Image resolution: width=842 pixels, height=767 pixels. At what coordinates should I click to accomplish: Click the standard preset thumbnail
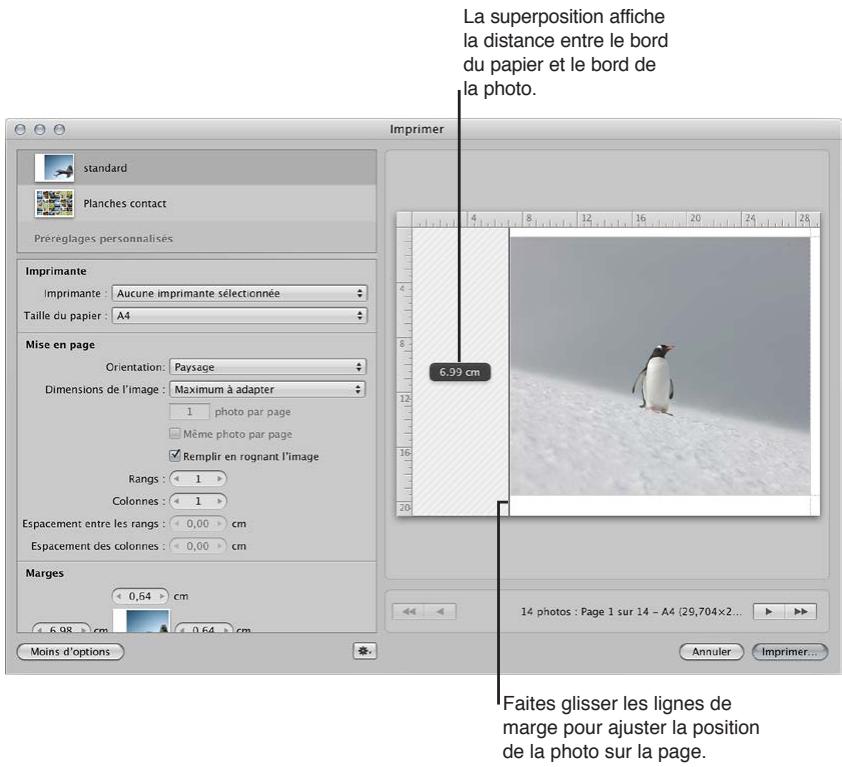54,168
